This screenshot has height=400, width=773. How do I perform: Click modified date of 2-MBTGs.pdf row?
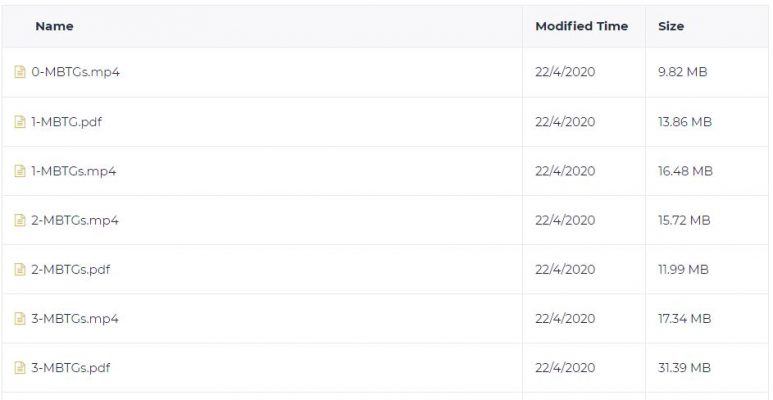[565, 269]
